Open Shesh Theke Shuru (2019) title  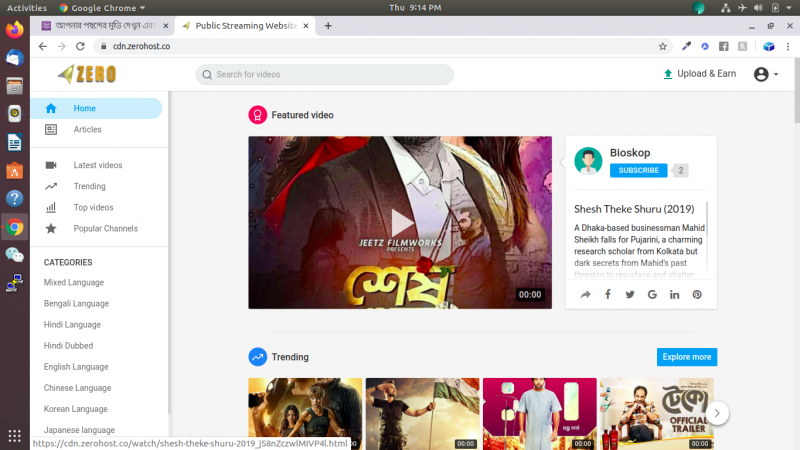(634, 209)
